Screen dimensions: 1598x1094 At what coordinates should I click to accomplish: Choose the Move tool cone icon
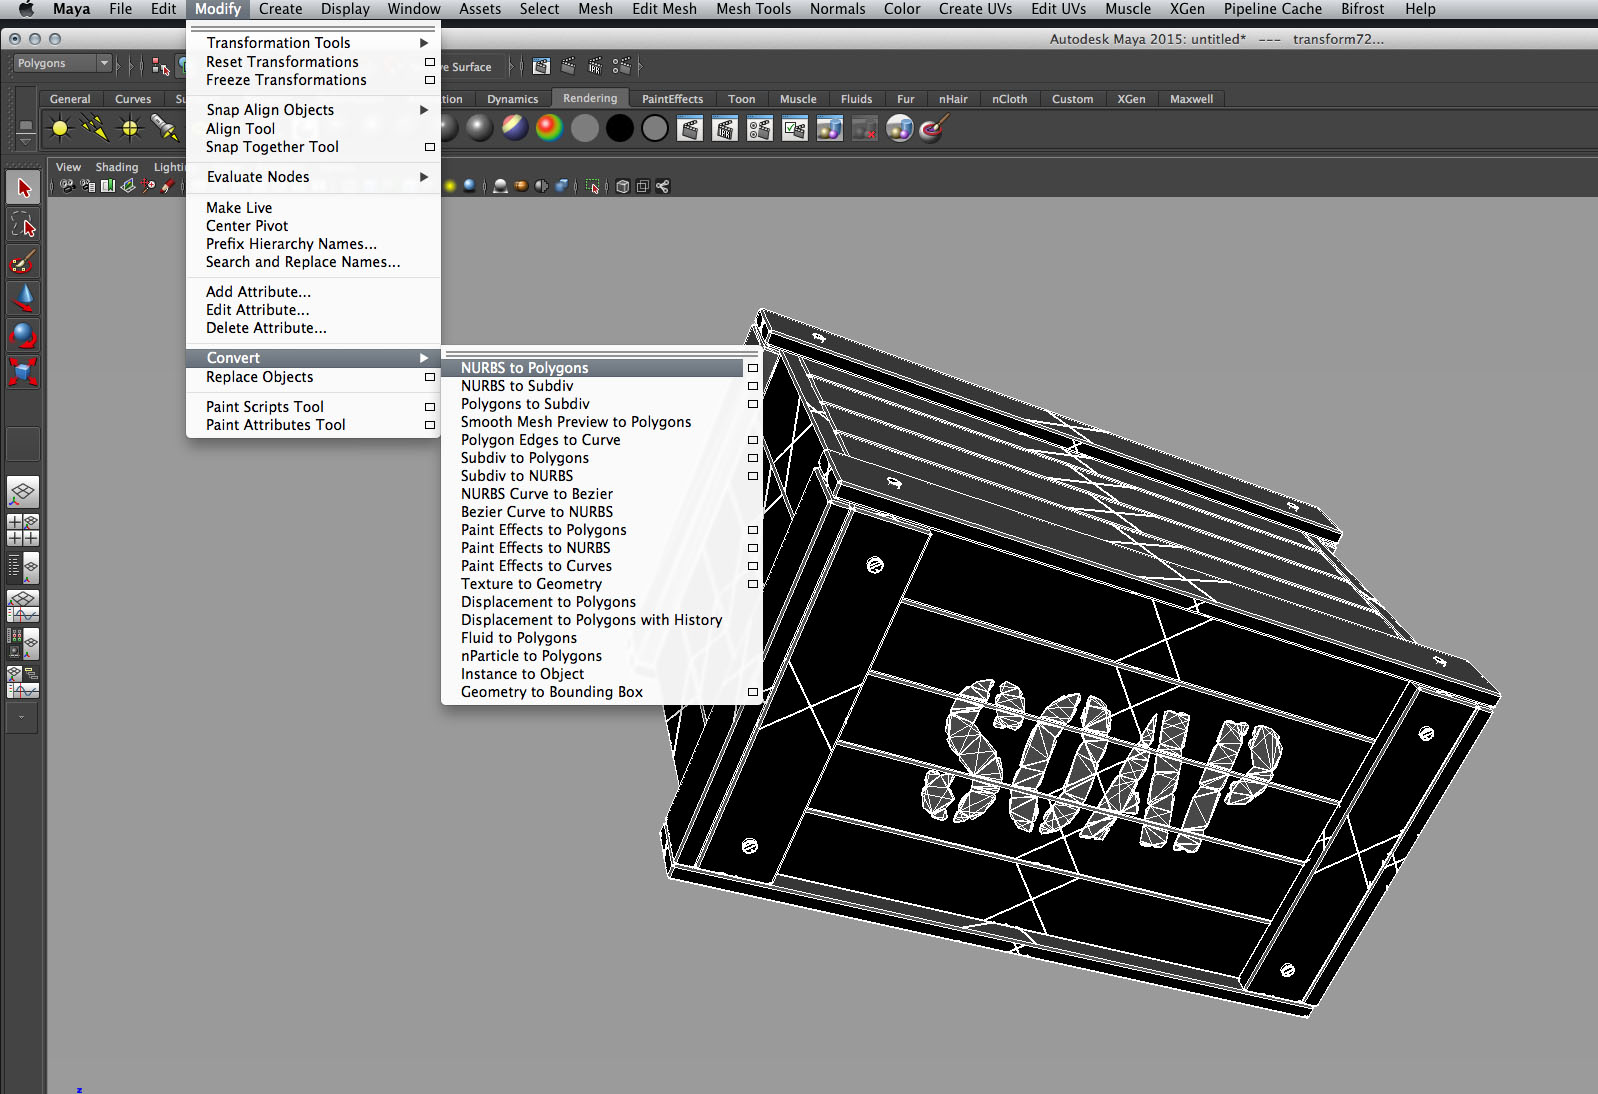pos(23,298)
